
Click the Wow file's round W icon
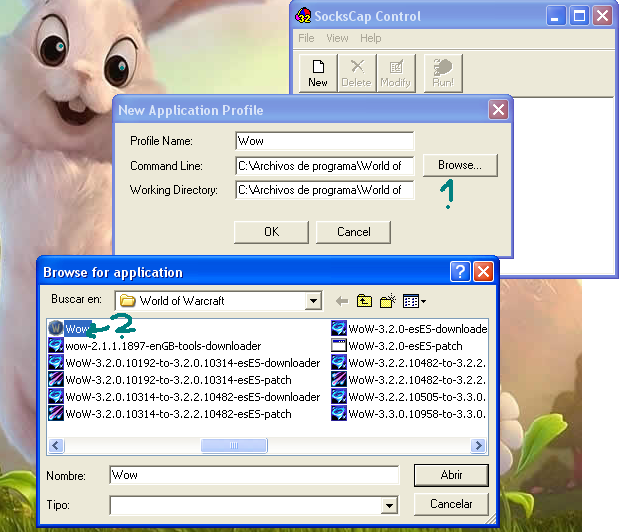click(56, 328)
